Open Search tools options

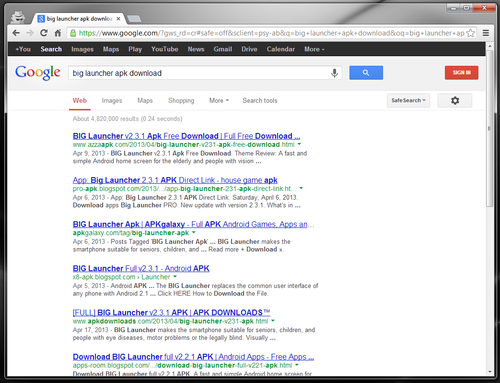coord(260,100)
